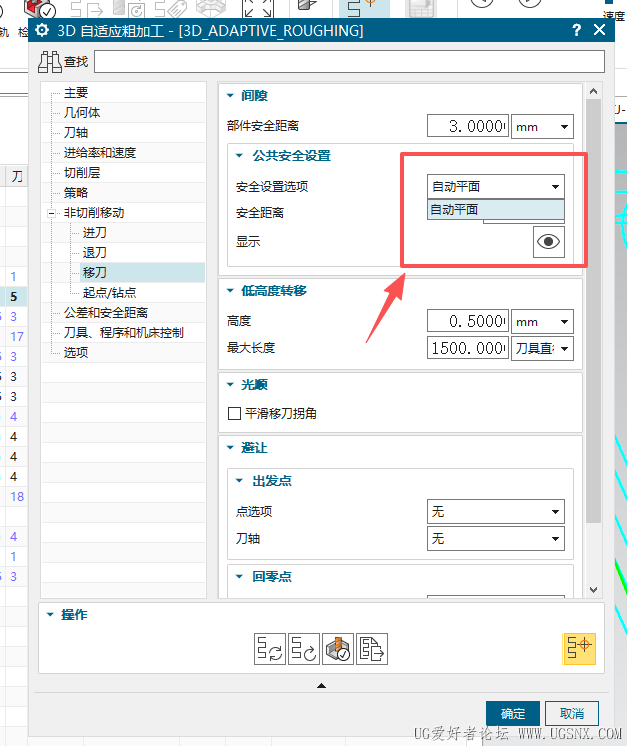The image size is (627, 746).
Task: Click the small up arrow above 确定
Action: point(322,686)
